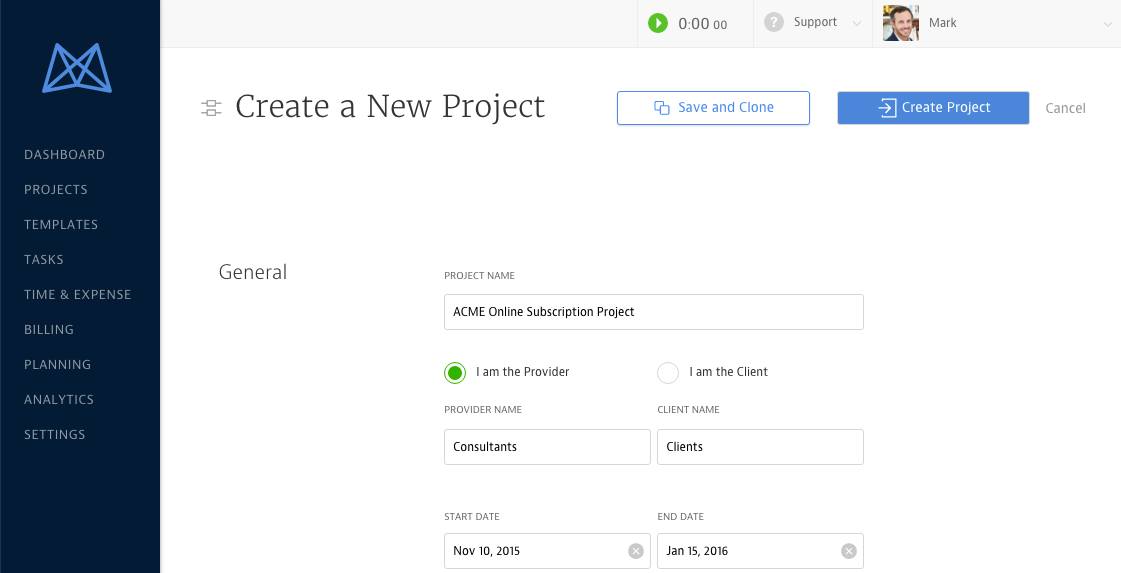The width and height of the screenshot is (1121, 573).
Task: Select the "I am the Provider" radio button
Action: click(x=455, y=373)
